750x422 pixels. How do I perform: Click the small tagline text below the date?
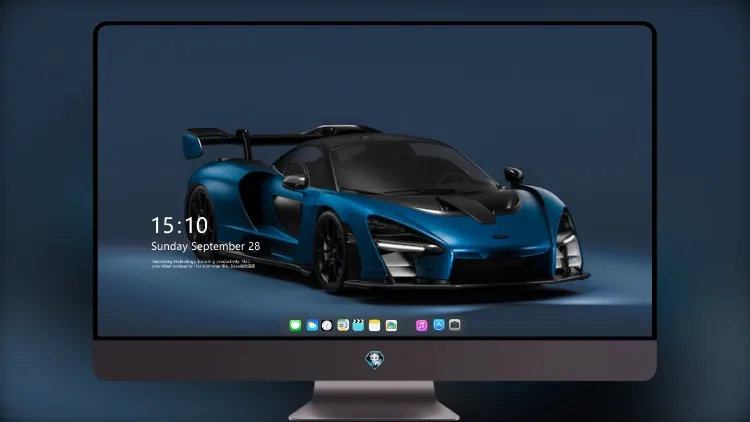coord(204,264)
